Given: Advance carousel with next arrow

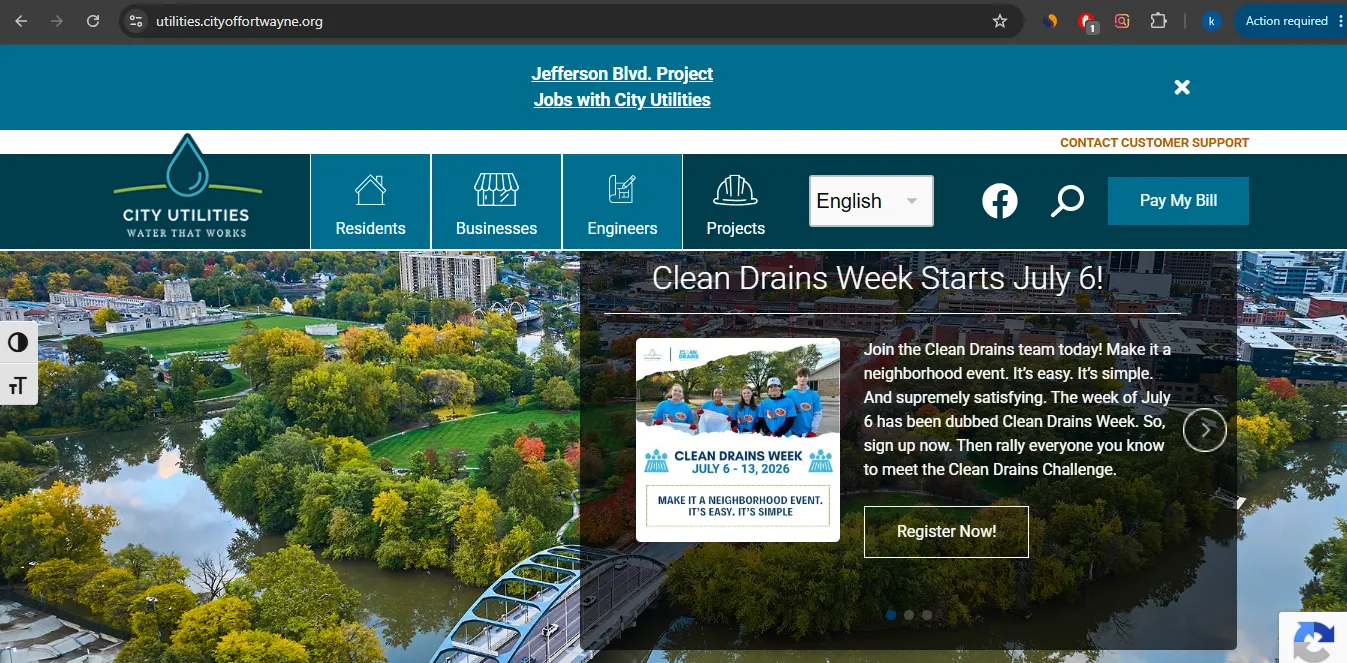Looking at the screenshot, I should (1204, 430).
